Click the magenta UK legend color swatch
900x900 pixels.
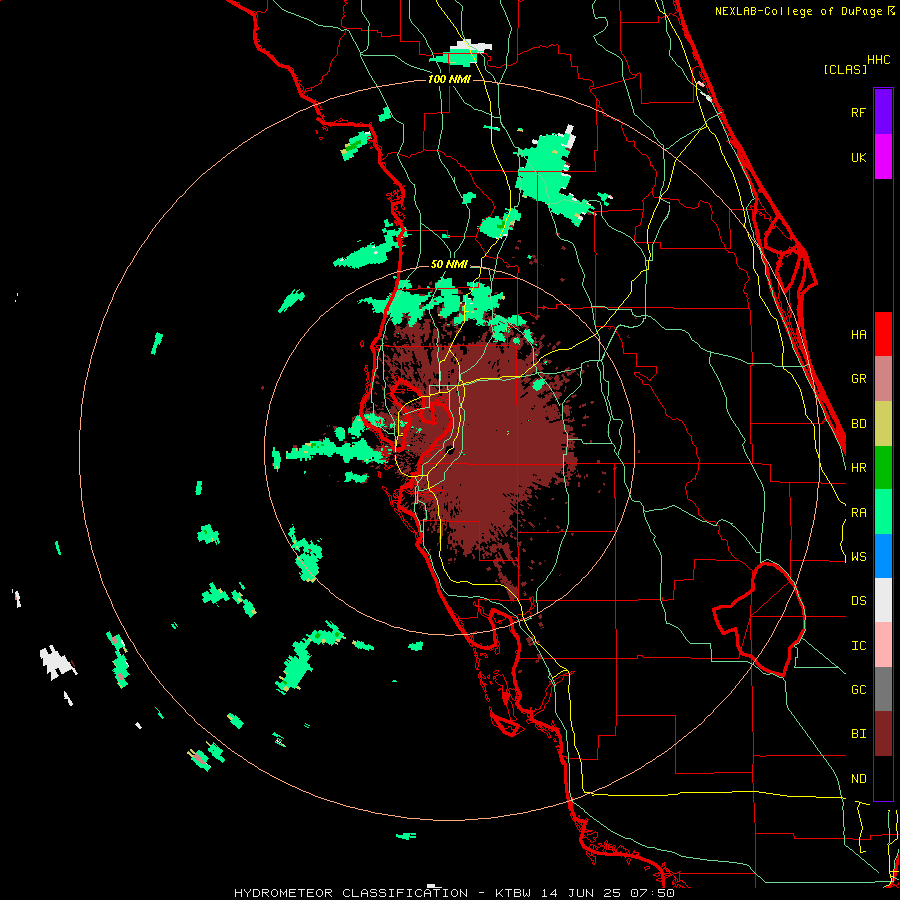[883, 157]
